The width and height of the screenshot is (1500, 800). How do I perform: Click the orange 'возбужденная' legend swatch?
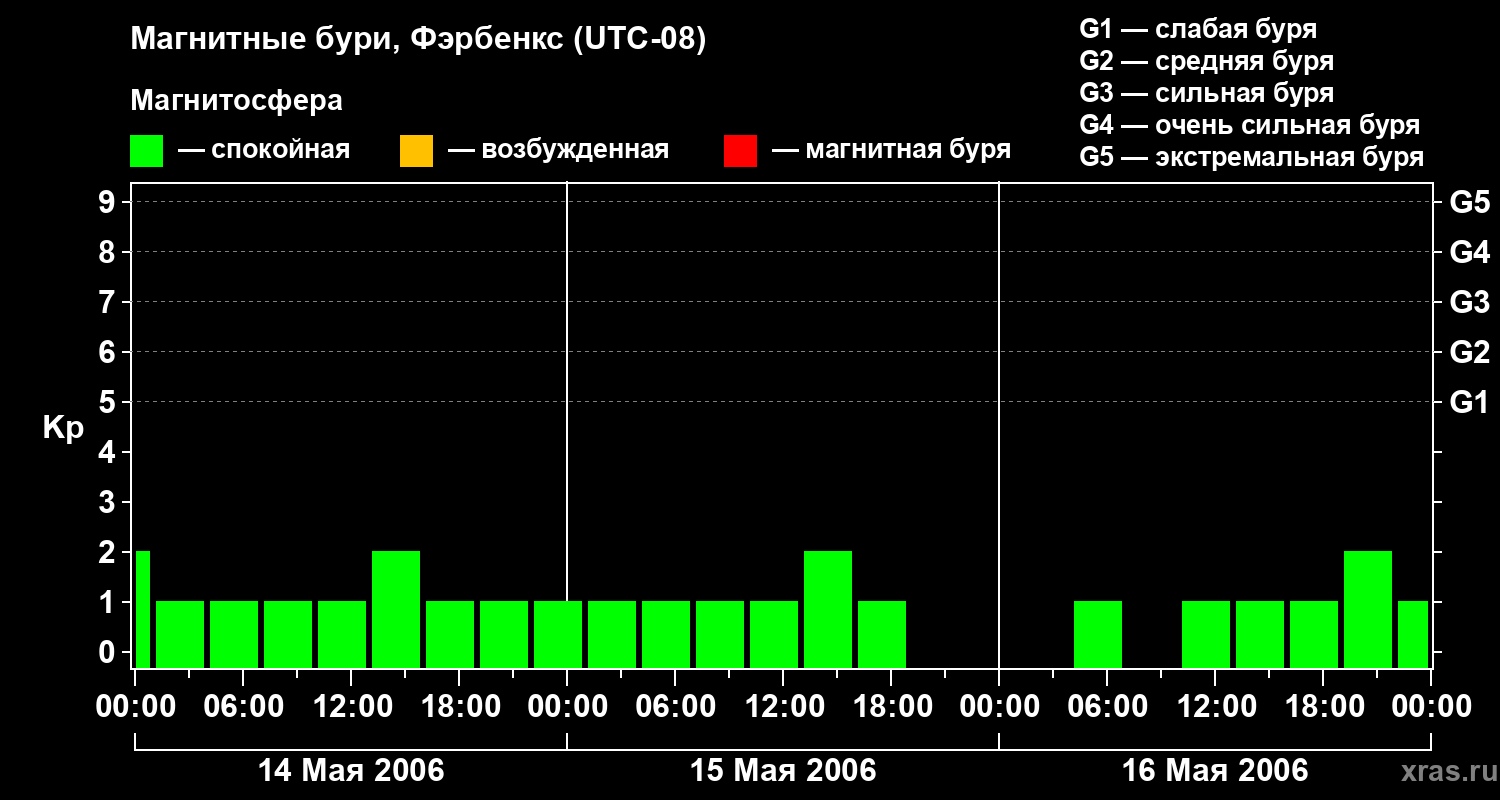coord(416,151)
